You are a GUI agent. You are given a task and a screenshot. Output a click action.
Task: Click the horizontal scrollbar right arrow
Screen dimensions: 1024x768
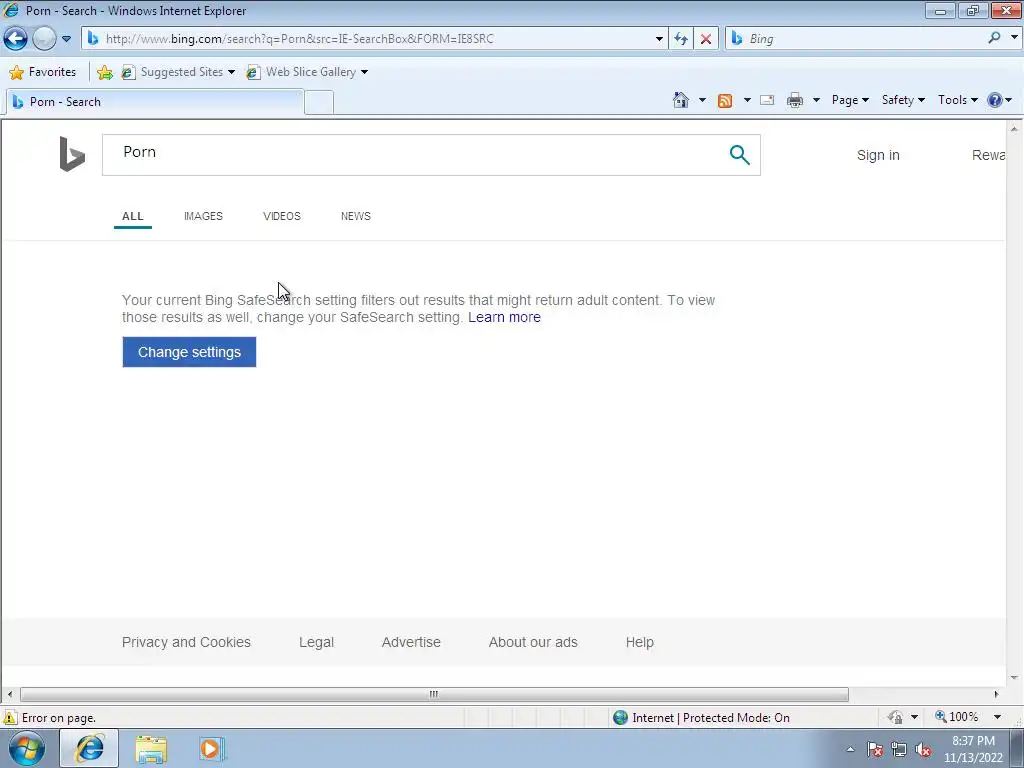click(x=997, y=694)
